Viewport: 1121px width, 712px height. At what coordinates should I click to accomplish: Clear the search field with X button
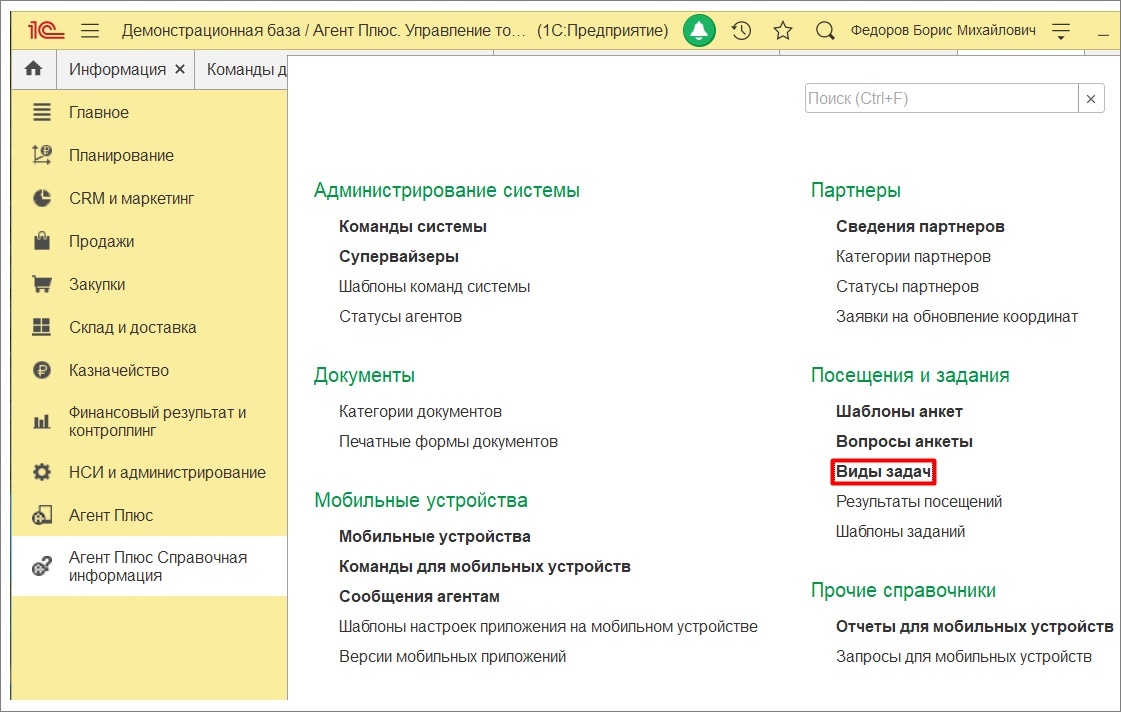tap(1091, 99)
